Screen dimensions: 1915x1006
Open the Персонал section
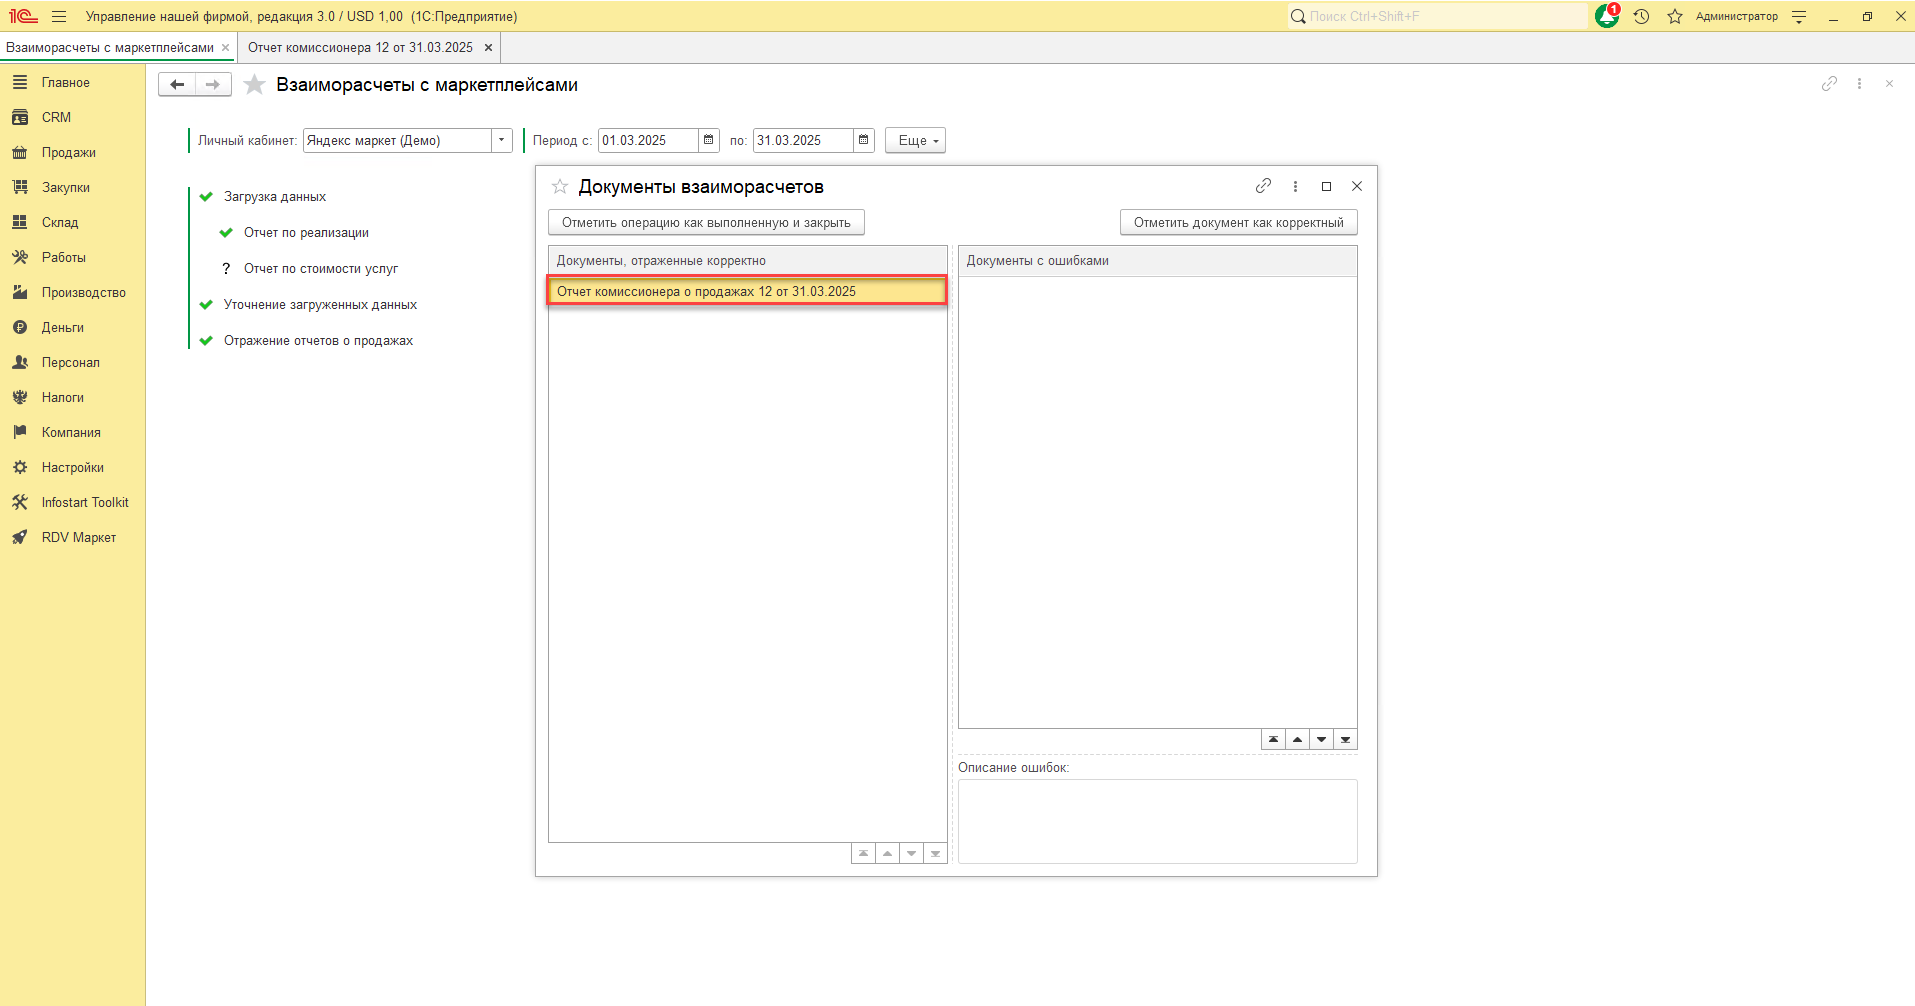[x=73, y=362]
